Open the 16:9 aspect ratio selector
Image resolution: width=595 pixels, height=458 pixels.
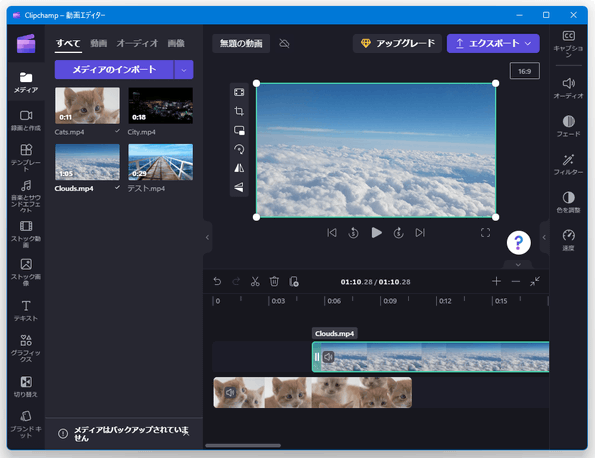tap(524, 71)
